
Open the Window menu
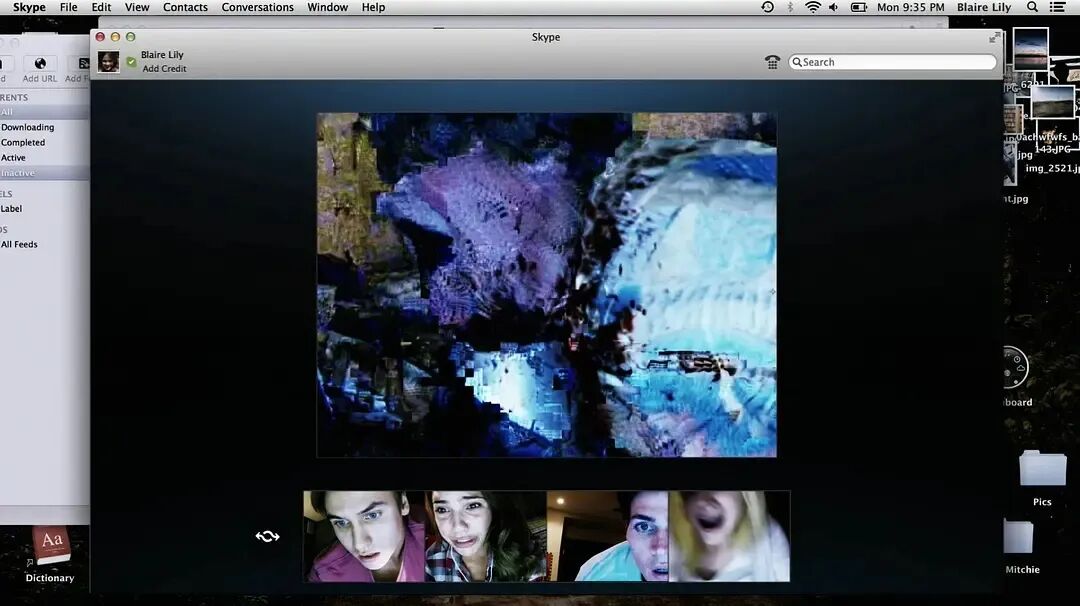coord(327,8)
